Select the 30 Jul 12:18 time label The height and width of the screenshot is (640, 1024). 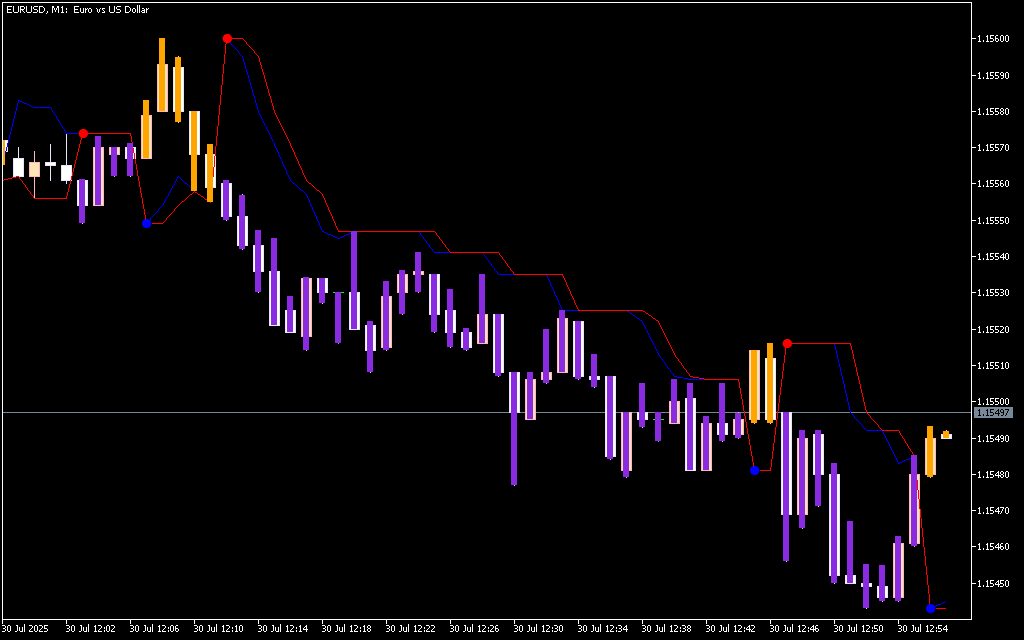coord(347,629)
